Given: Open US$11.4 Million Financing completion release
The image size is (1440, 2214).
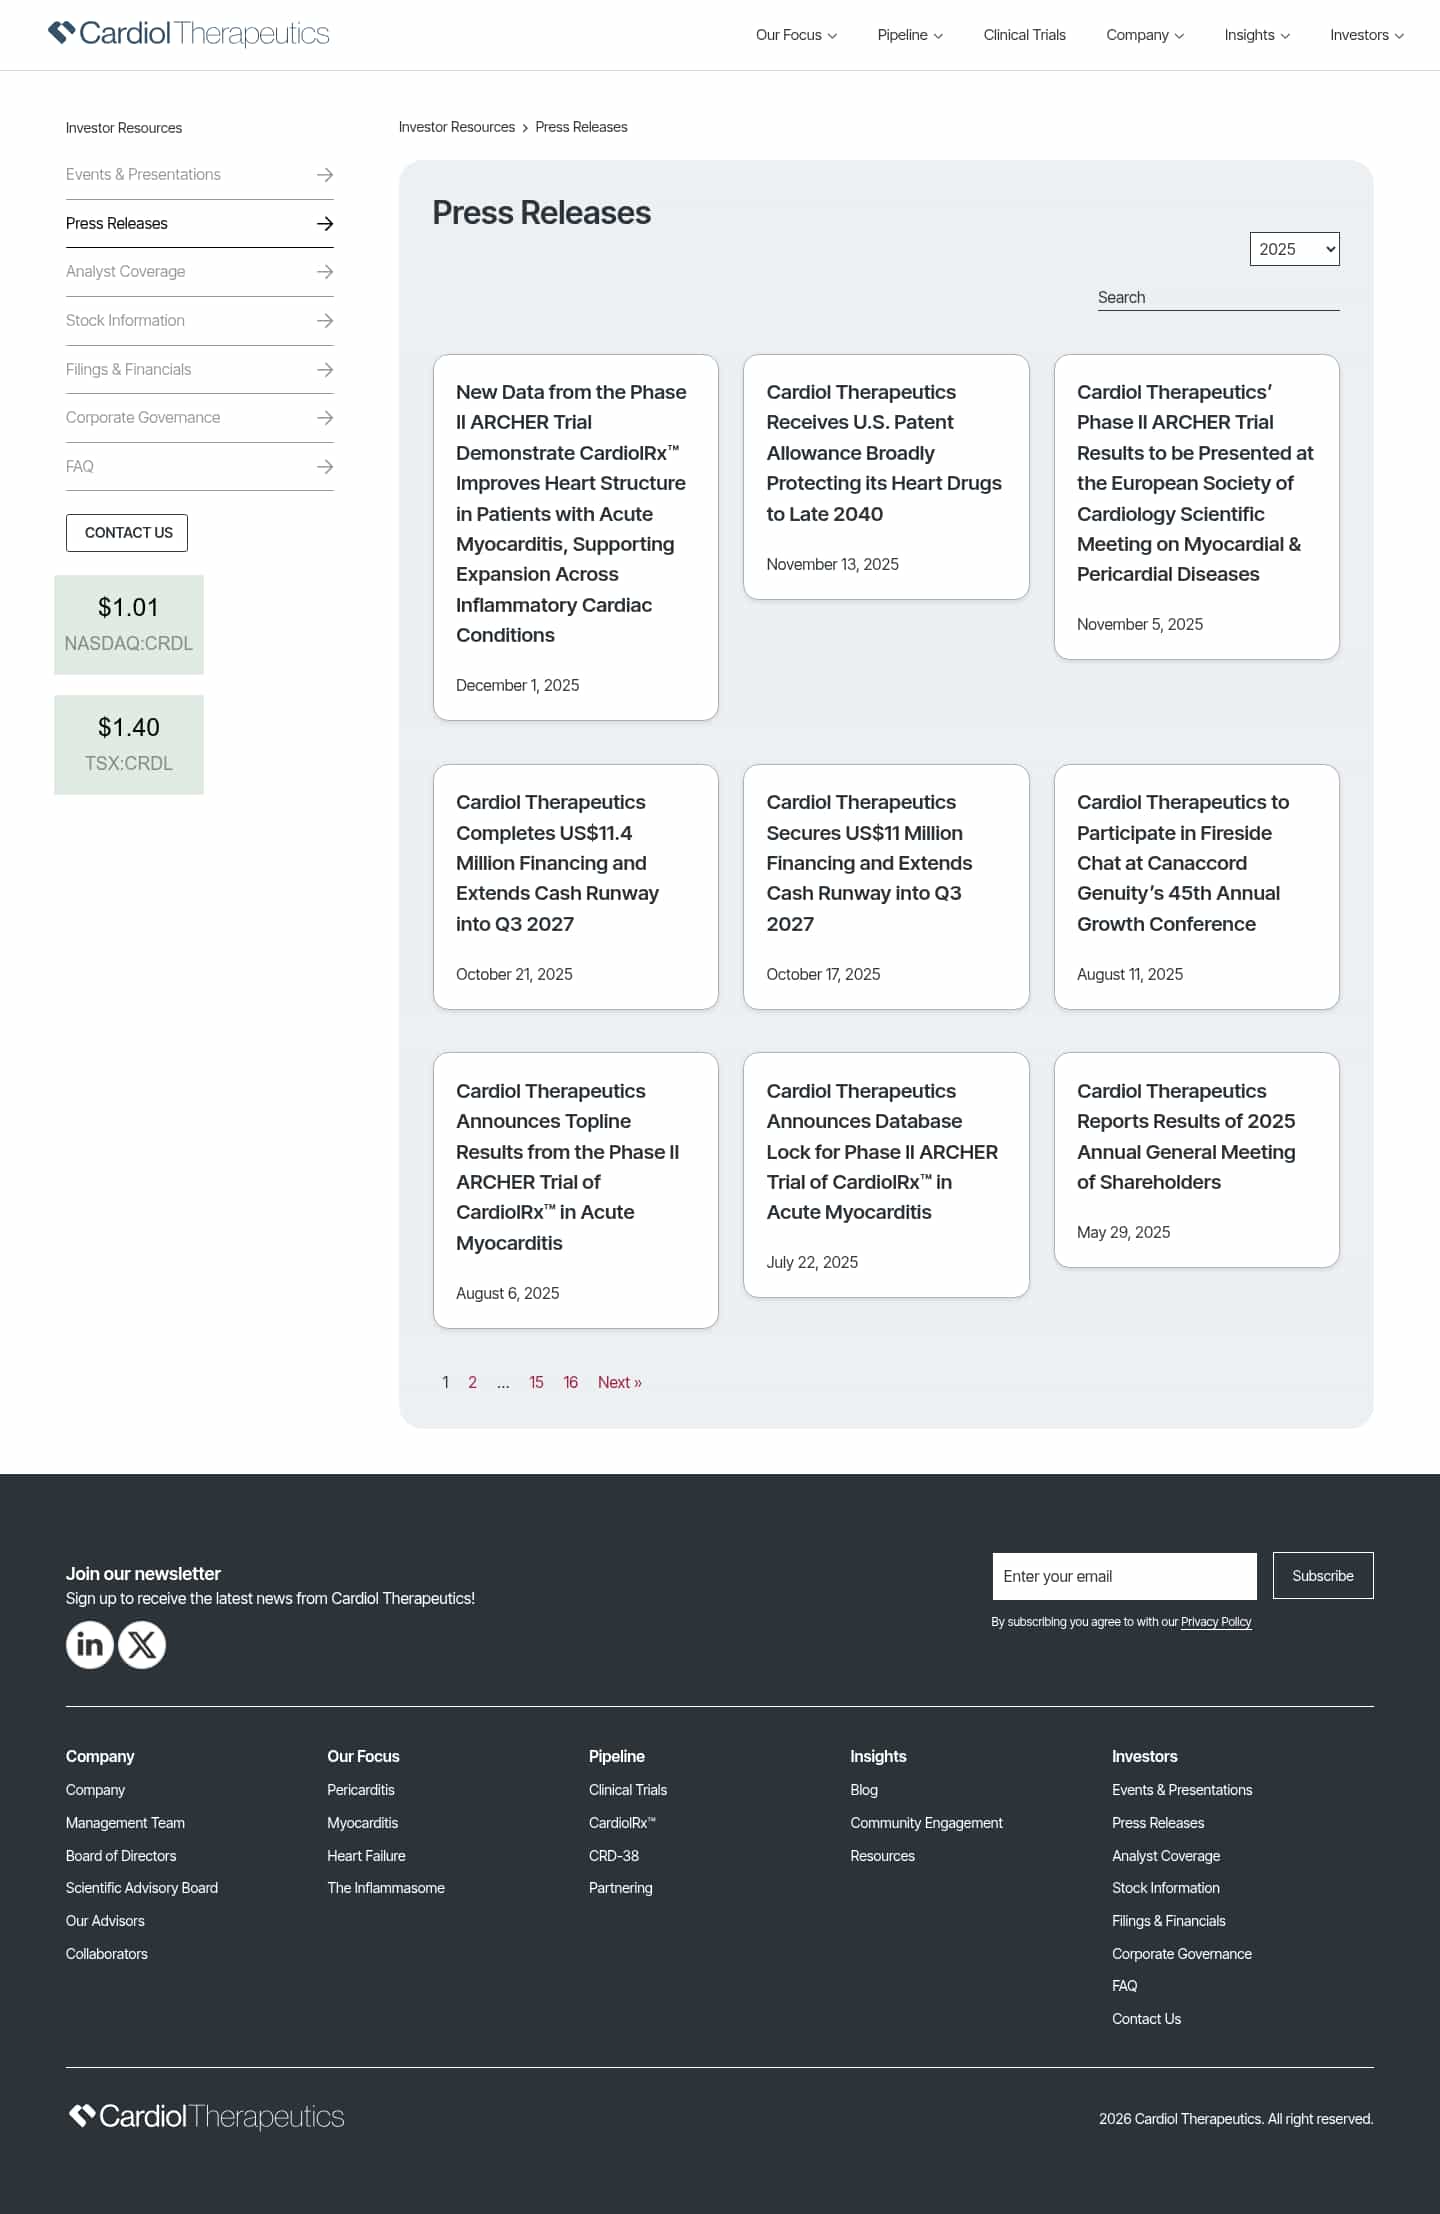Looking at the screenshot, I should tap(575, 887).
